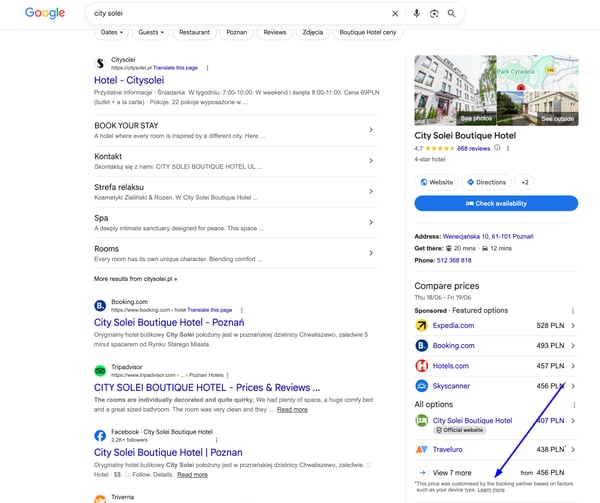Screen dimensions: 600x503
Task: Click the Skyscanner logo icon
Action: point(422,386)
